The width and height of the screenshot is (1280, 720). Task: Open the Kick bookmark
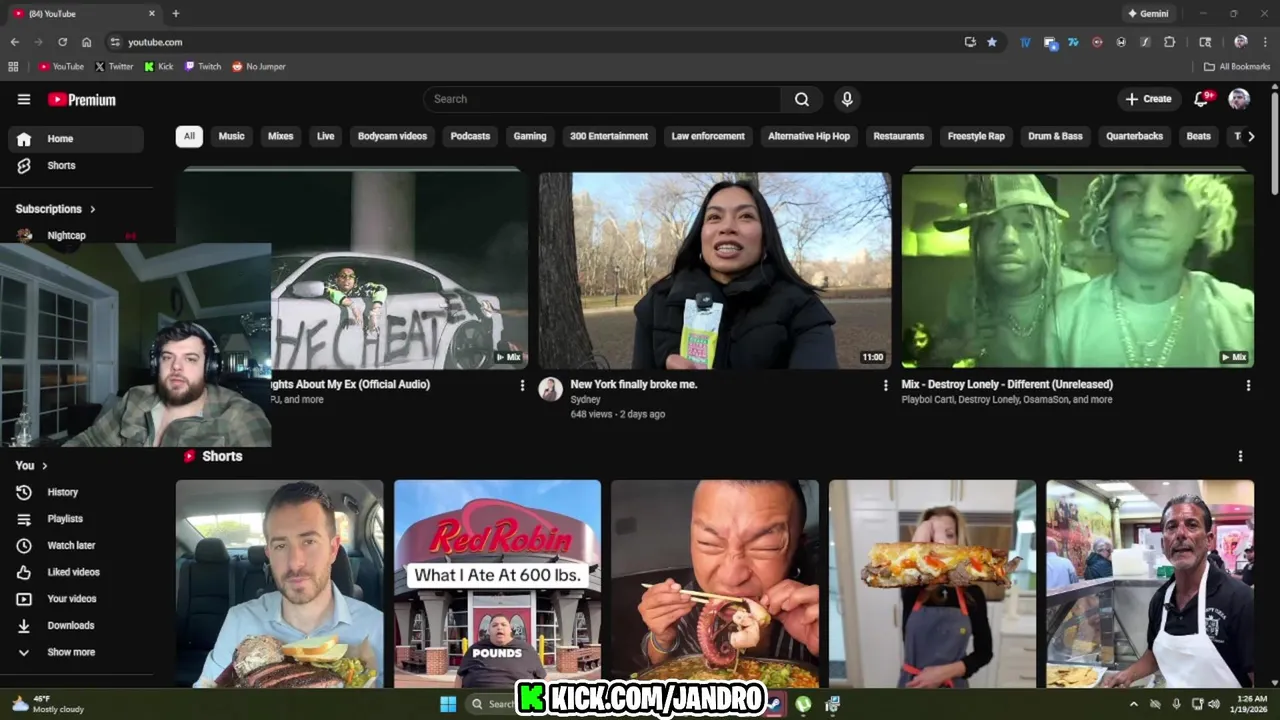pos(158,67)
